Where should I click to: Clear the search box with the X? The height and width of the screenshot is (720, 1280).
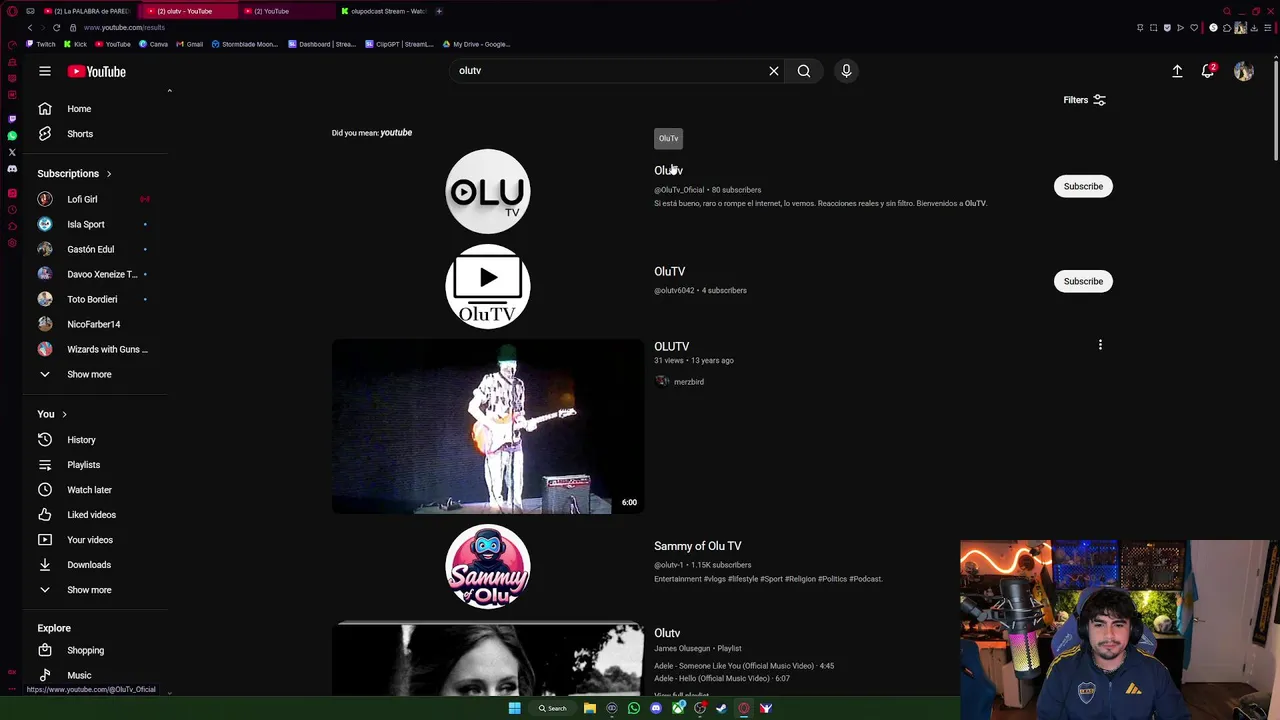(773, 71)
